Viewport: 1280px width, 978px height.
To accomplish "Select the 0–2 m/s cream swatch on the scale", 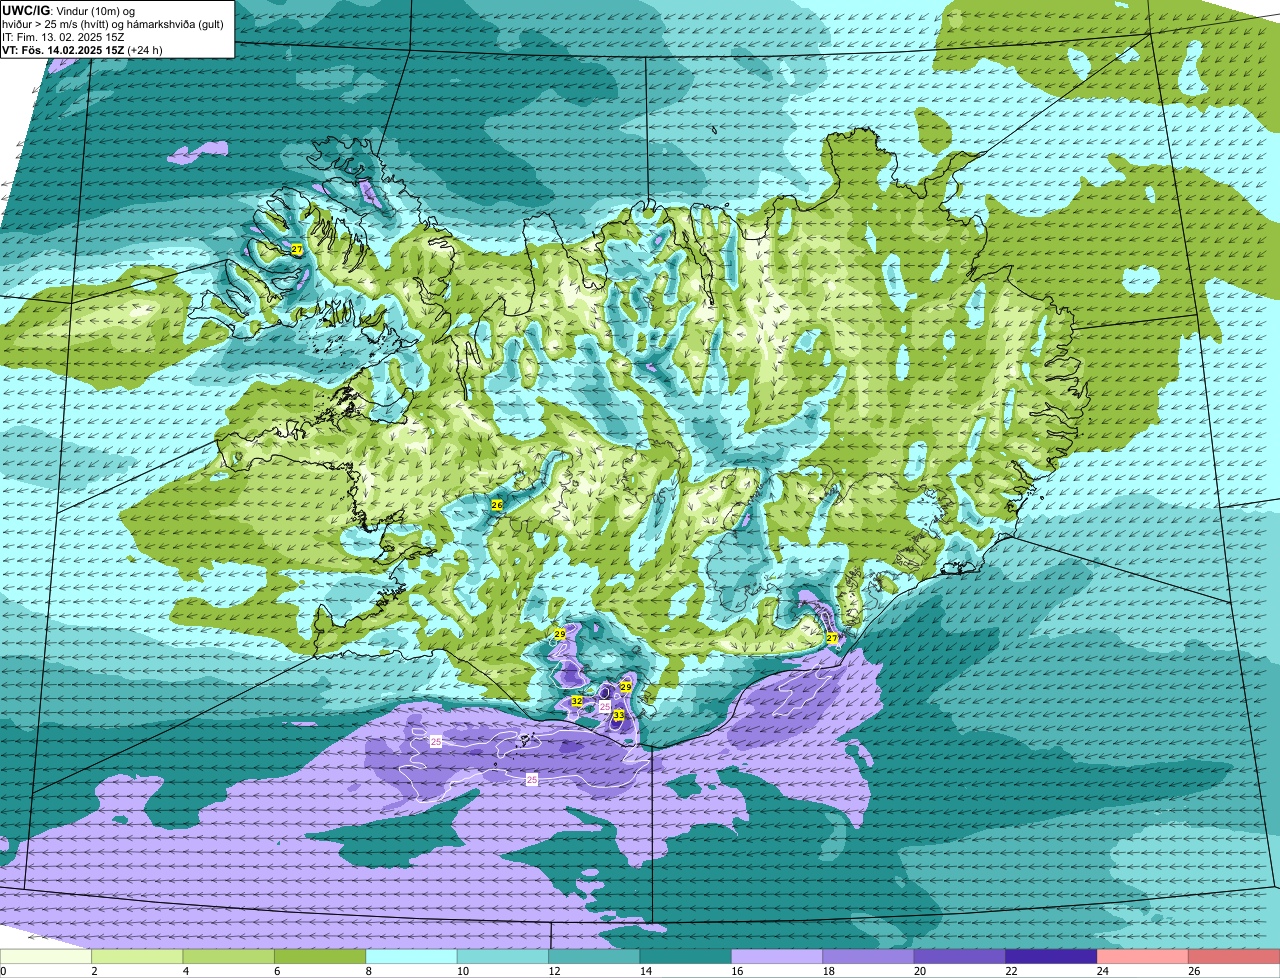I will pos(46,957).
